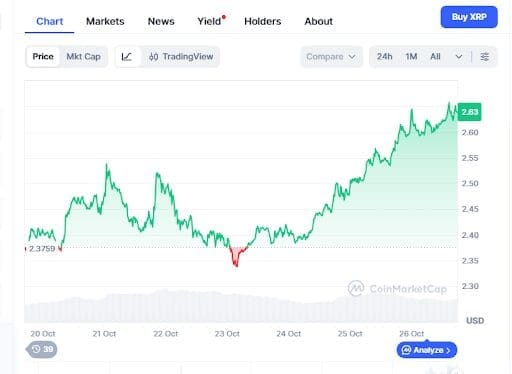The image size is (512, 374).
Task: Toggle chart to Mkt Cap view
Action: point(83,57)
